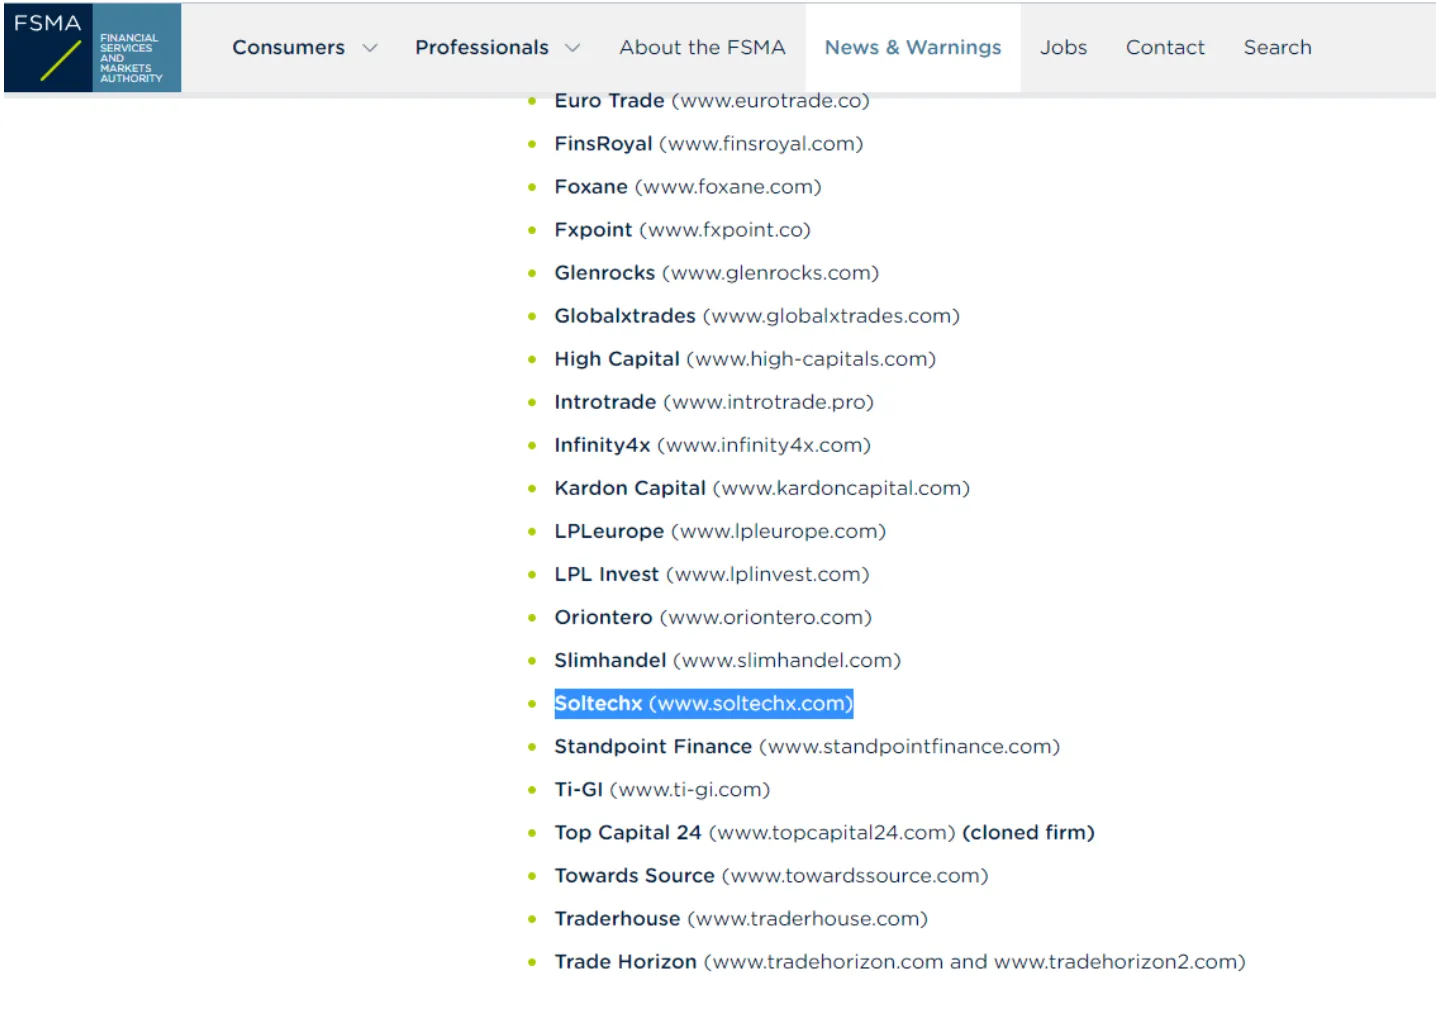Image resolution: width=1438 pixels, height=1017 pixels.
Task: Open the Search link in navigation
Action: tap(1277, 47)
